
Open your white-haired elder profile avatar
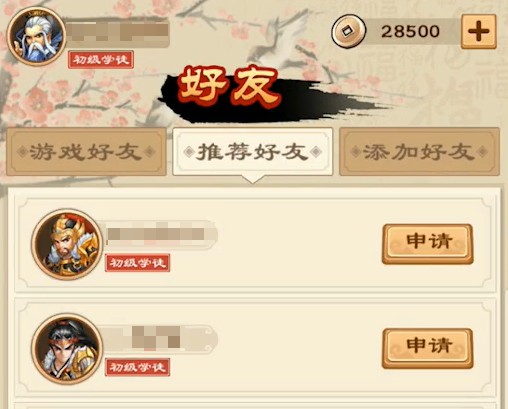[x=36, y=36]
